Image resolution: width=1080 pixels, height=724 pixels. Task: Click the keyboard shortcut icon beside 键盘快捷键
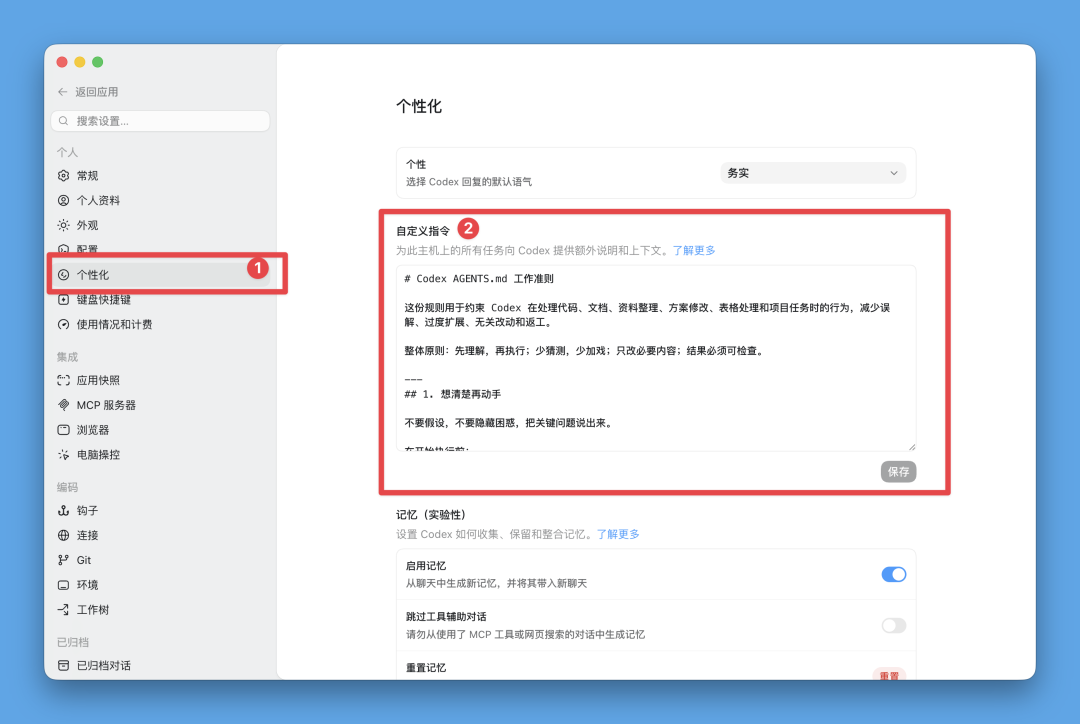[x=63, y=300]
